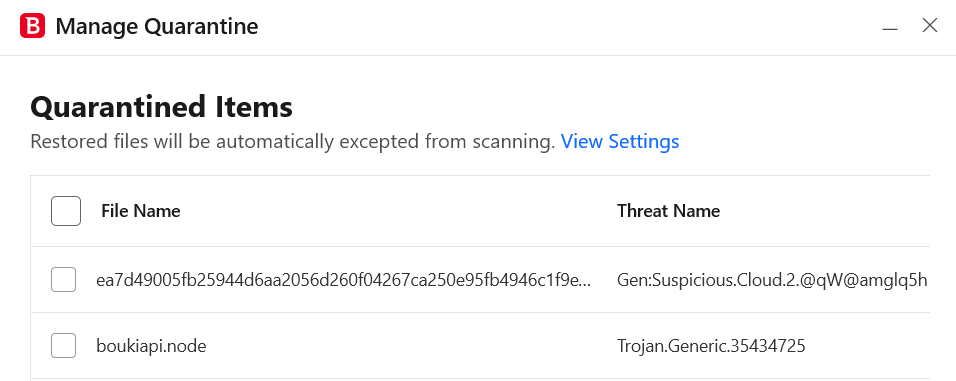
Task: Click the Gen:Suspicious.Cloud.2 threat name
Action: [772, 280]
